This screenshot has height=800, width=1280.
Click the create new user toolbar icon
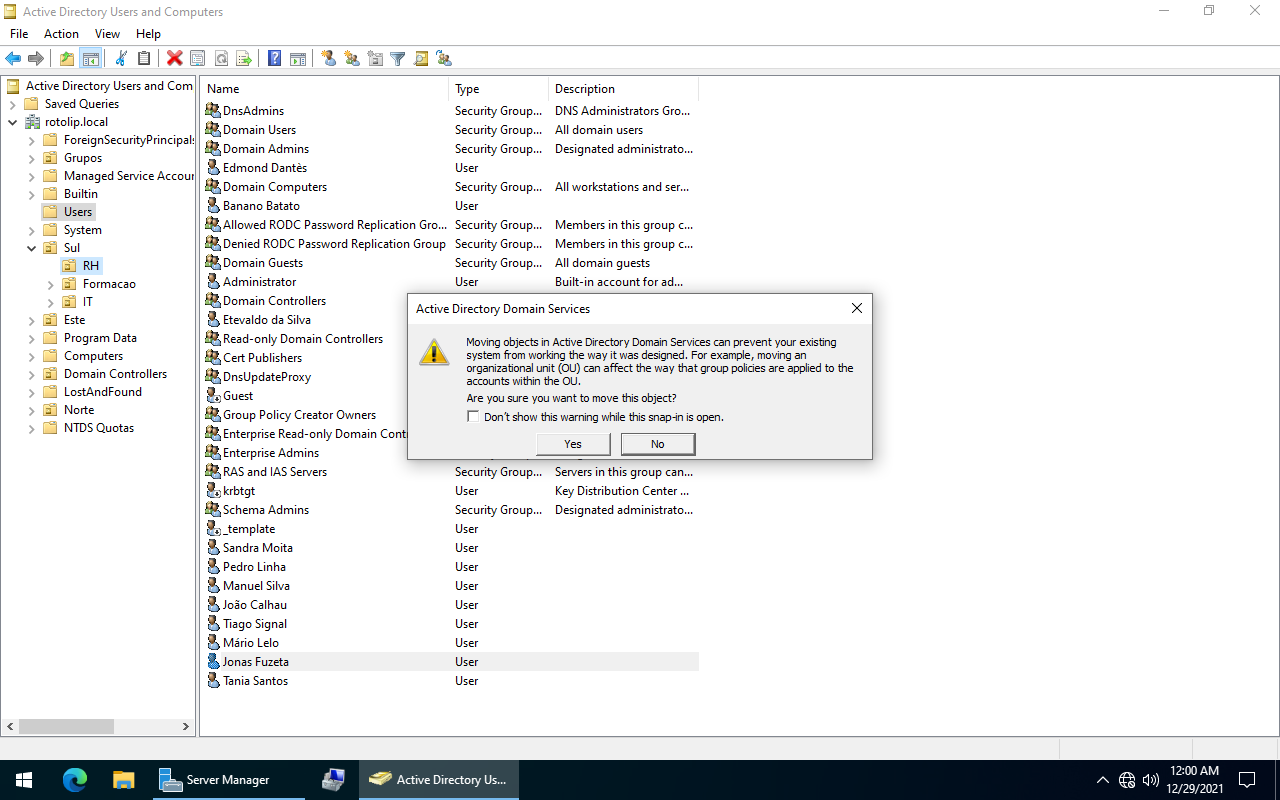point(328,59)
